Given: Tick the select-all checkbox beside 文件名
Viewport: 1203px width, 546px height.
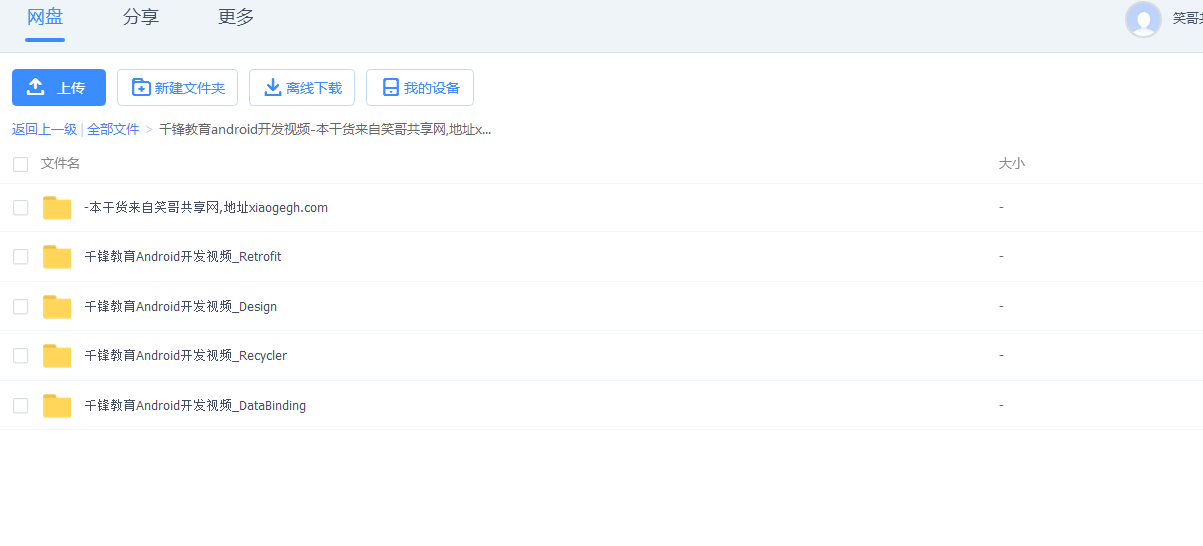Looking at the screenshot, I should (x=20, y=164).
